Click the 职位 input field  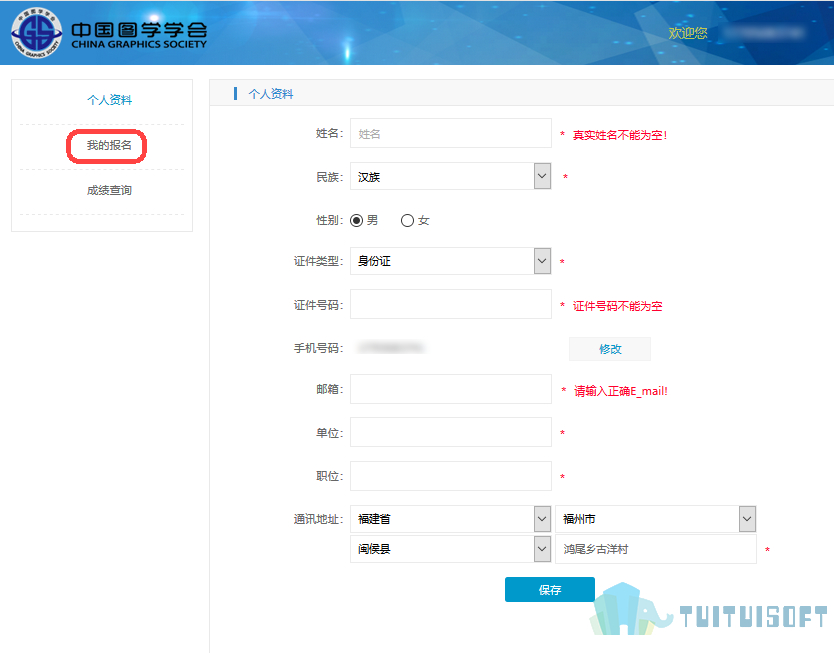coord(451,476)
